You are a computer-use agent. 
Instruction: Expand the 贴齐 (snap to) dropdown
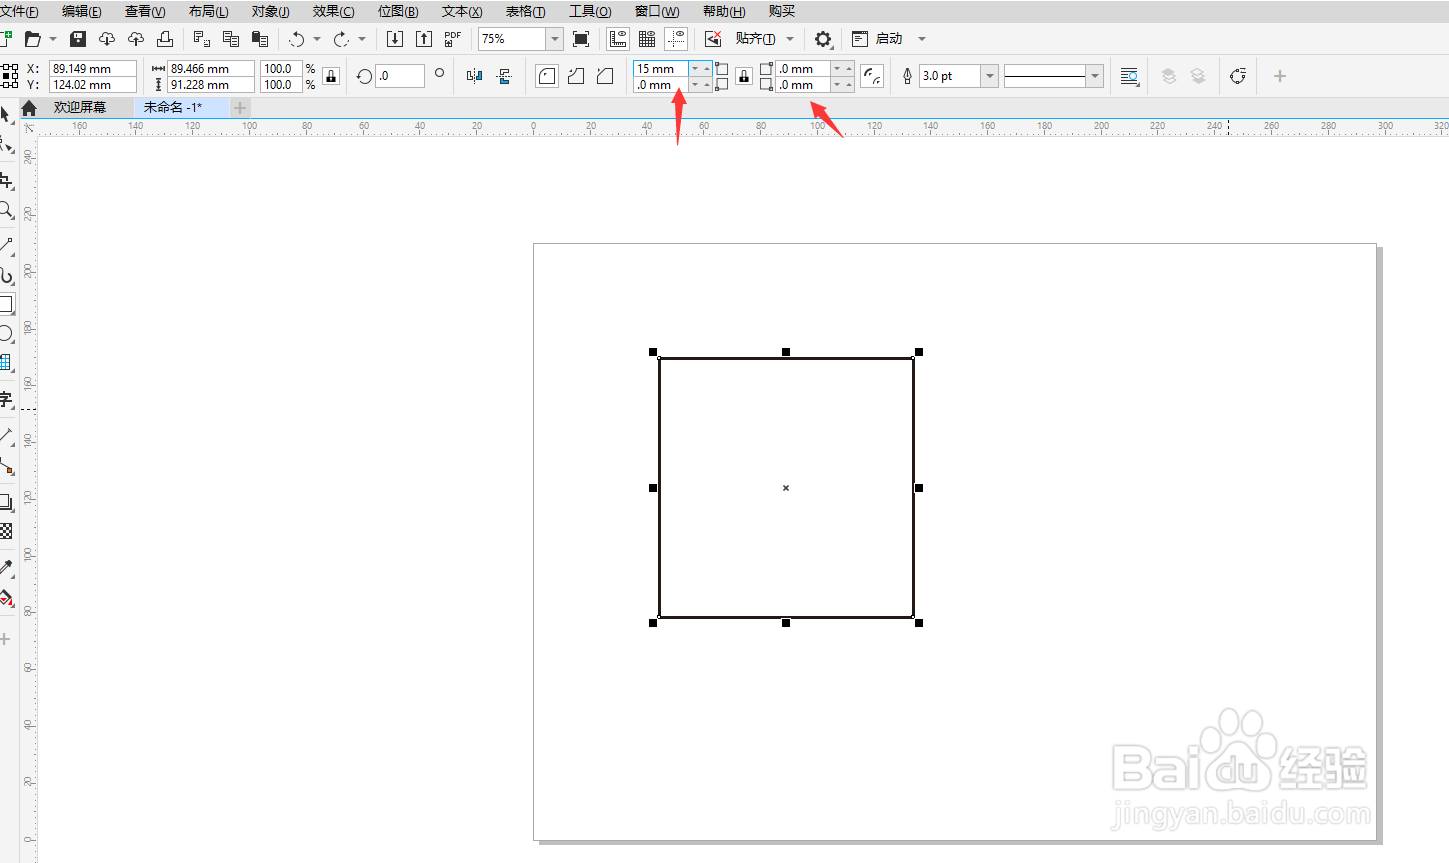click(x=790, y=39)
